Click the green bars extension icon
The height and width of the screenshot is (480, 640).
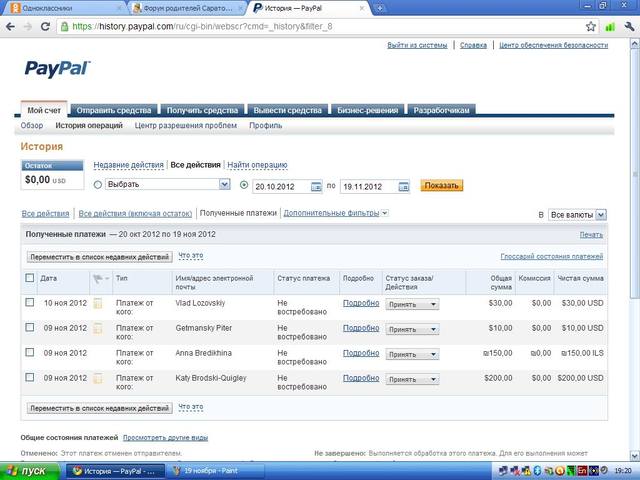(610, 27)
